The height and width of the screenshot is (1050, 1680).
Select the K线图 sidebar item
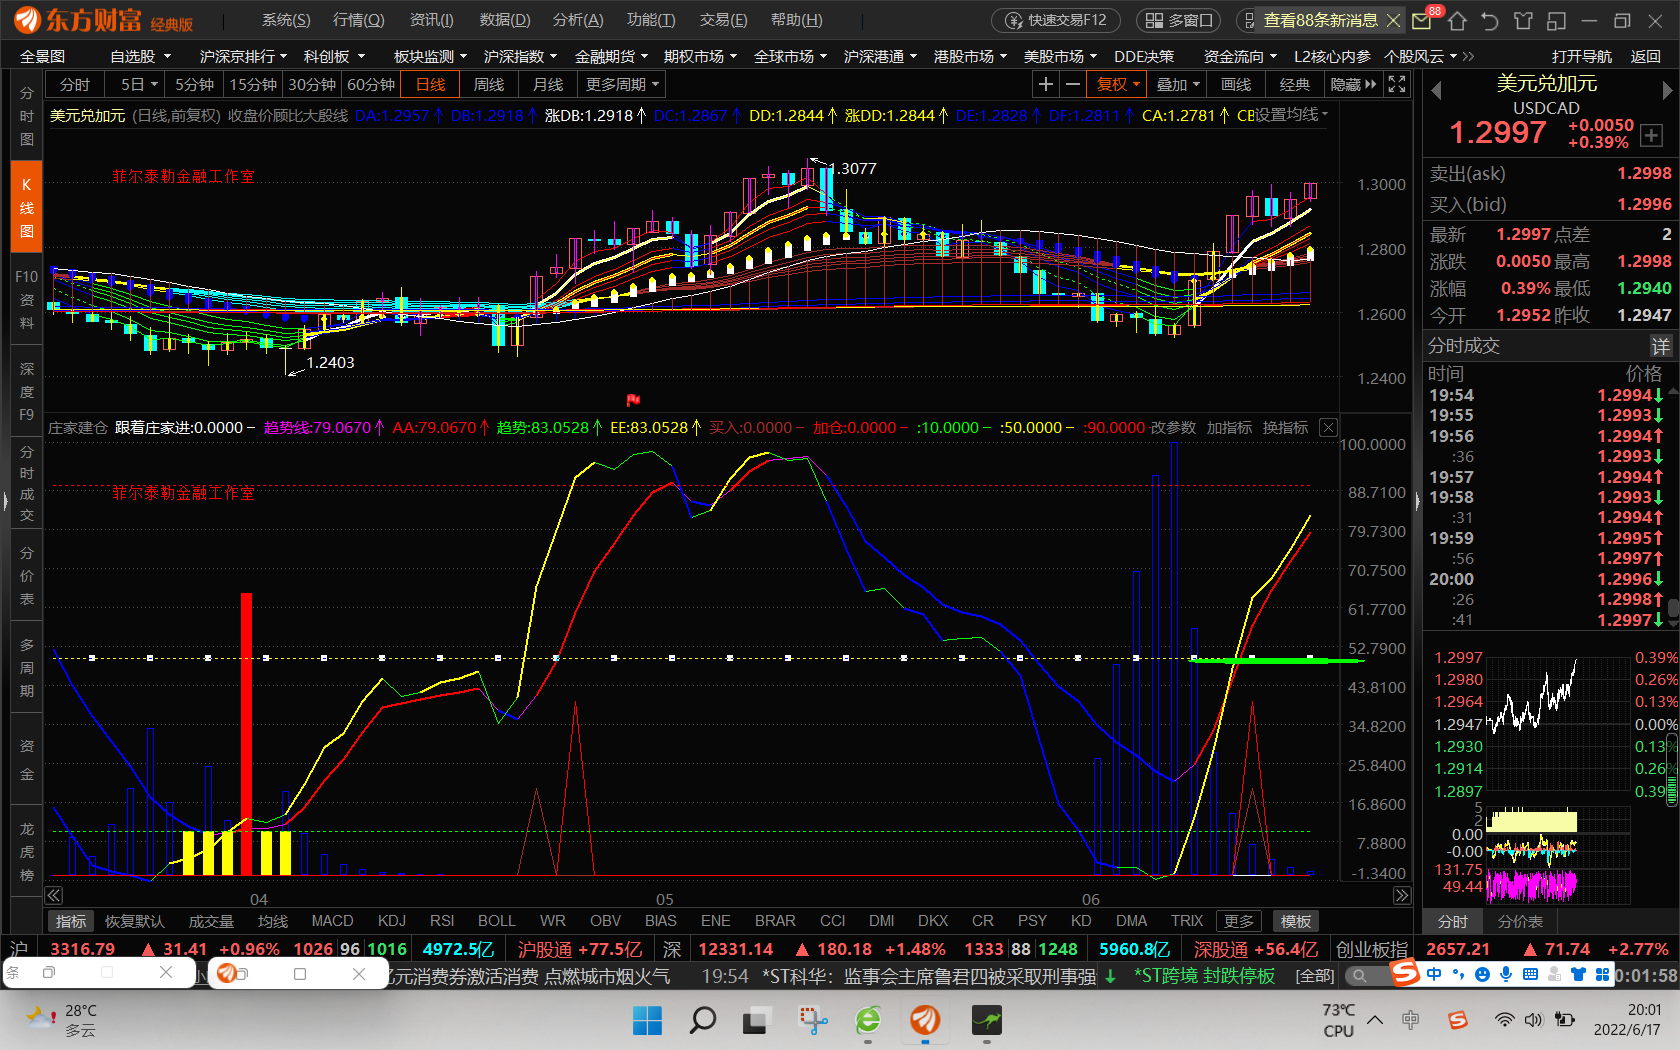point(26,208)
